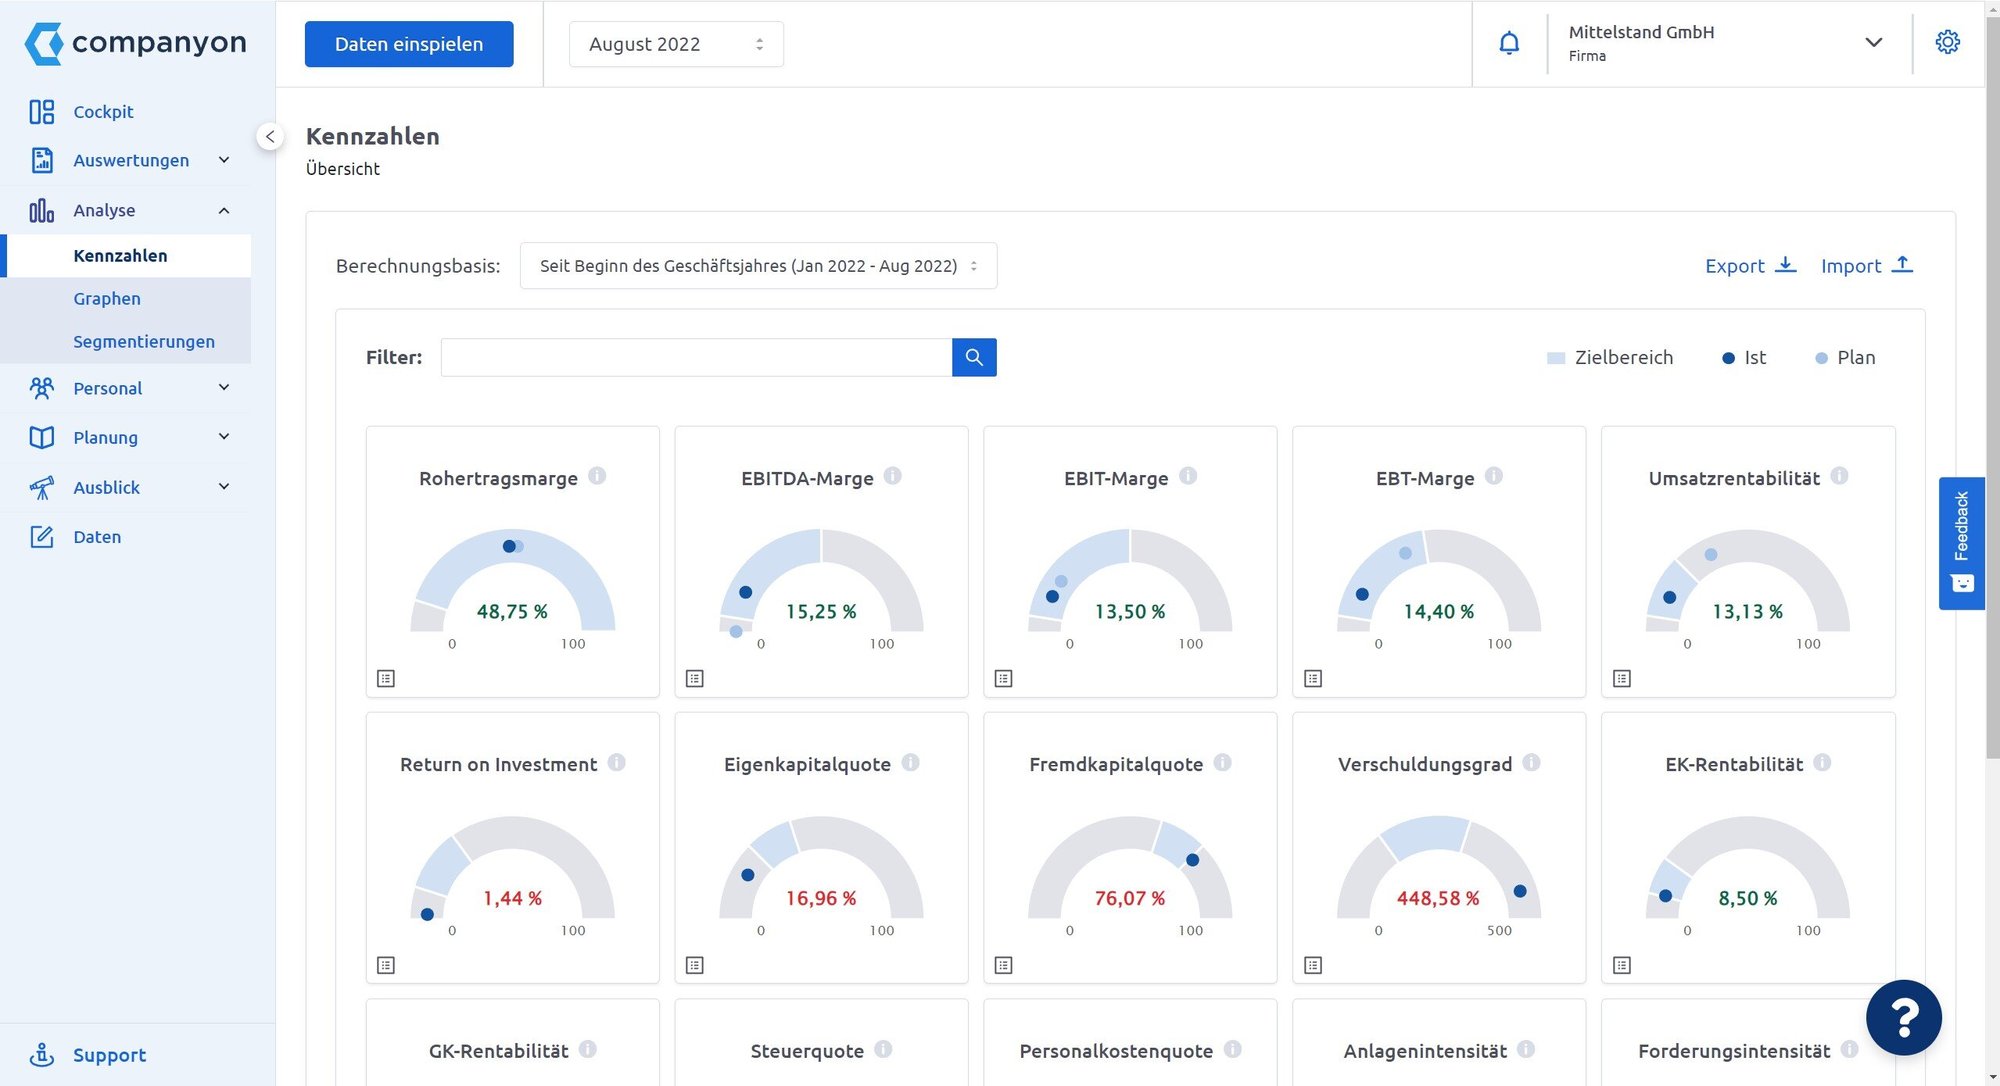Screen dimensions: 2000x1086
Task: Open details list icon on EBIT-Marge card
Action: (1004, 678)
